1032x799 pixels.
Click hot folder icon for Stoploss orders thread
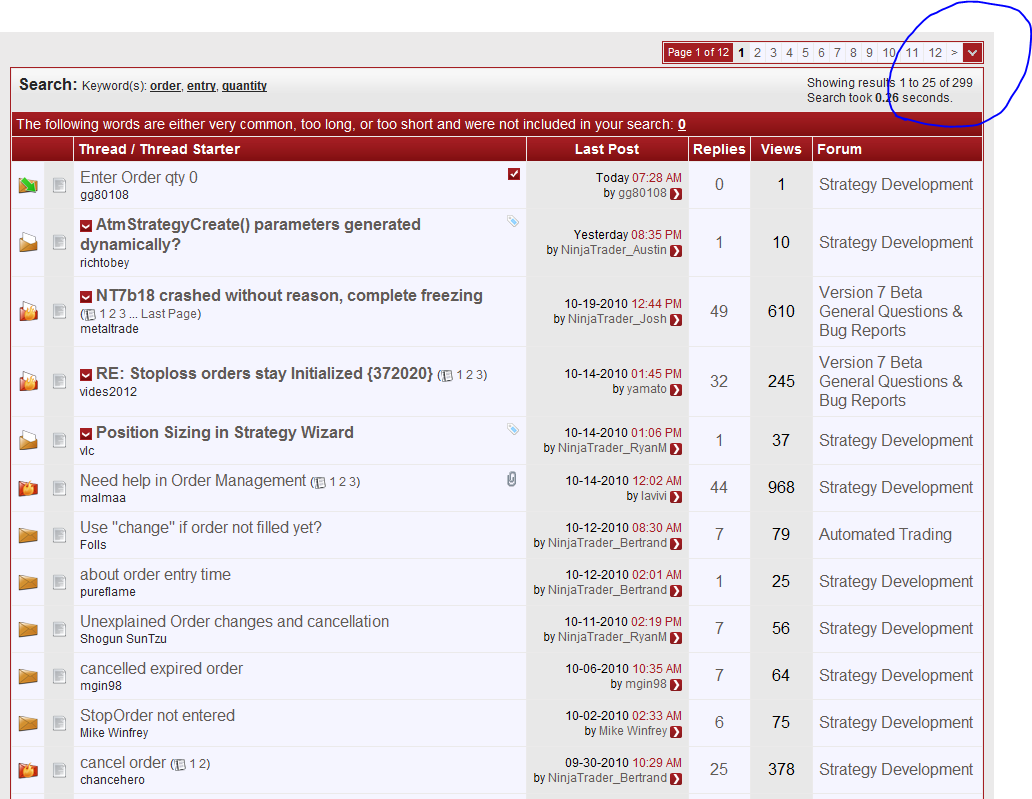click(28, 381)
